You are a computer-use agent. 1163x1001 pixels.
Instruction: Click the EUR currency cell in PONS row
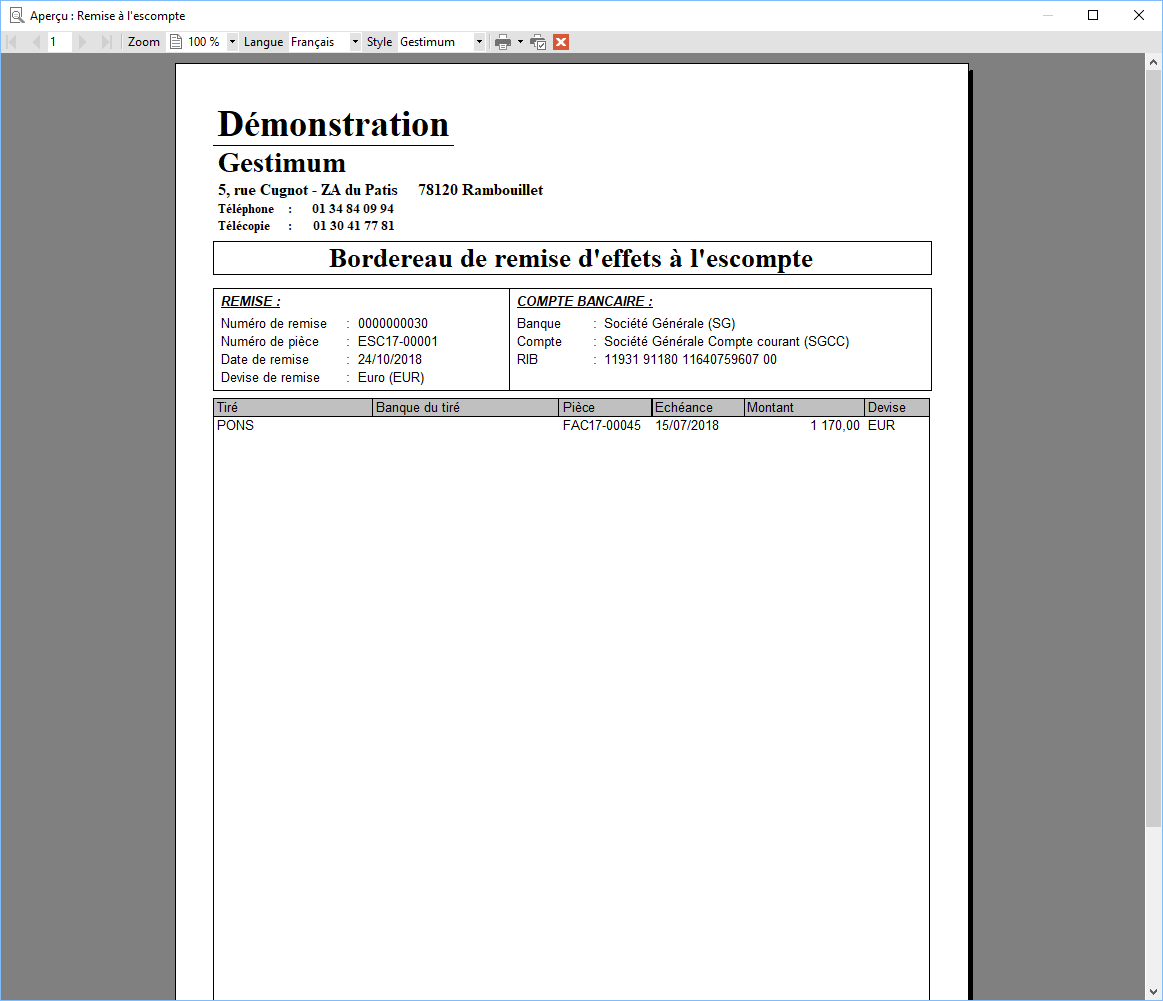881,426
